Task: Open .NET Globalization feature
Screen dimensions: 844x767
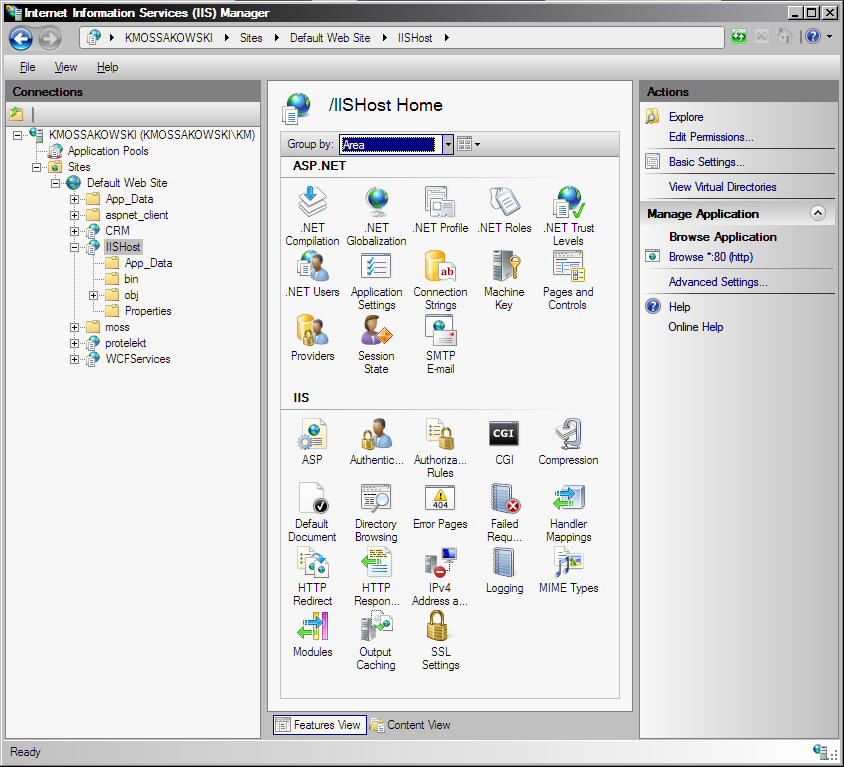Action: (x=376, y=216)
